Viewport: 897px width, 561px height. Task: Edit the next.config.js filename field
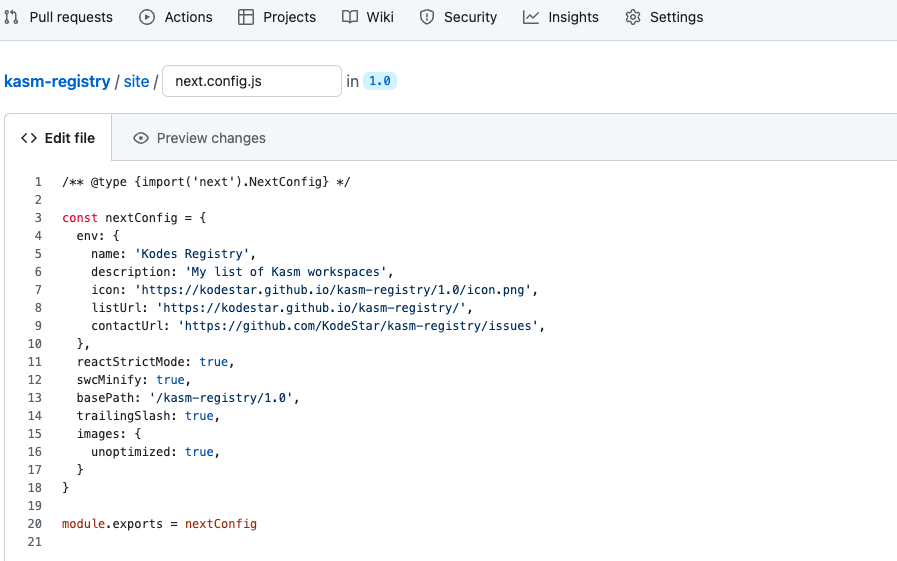click(x=252, y=81)
